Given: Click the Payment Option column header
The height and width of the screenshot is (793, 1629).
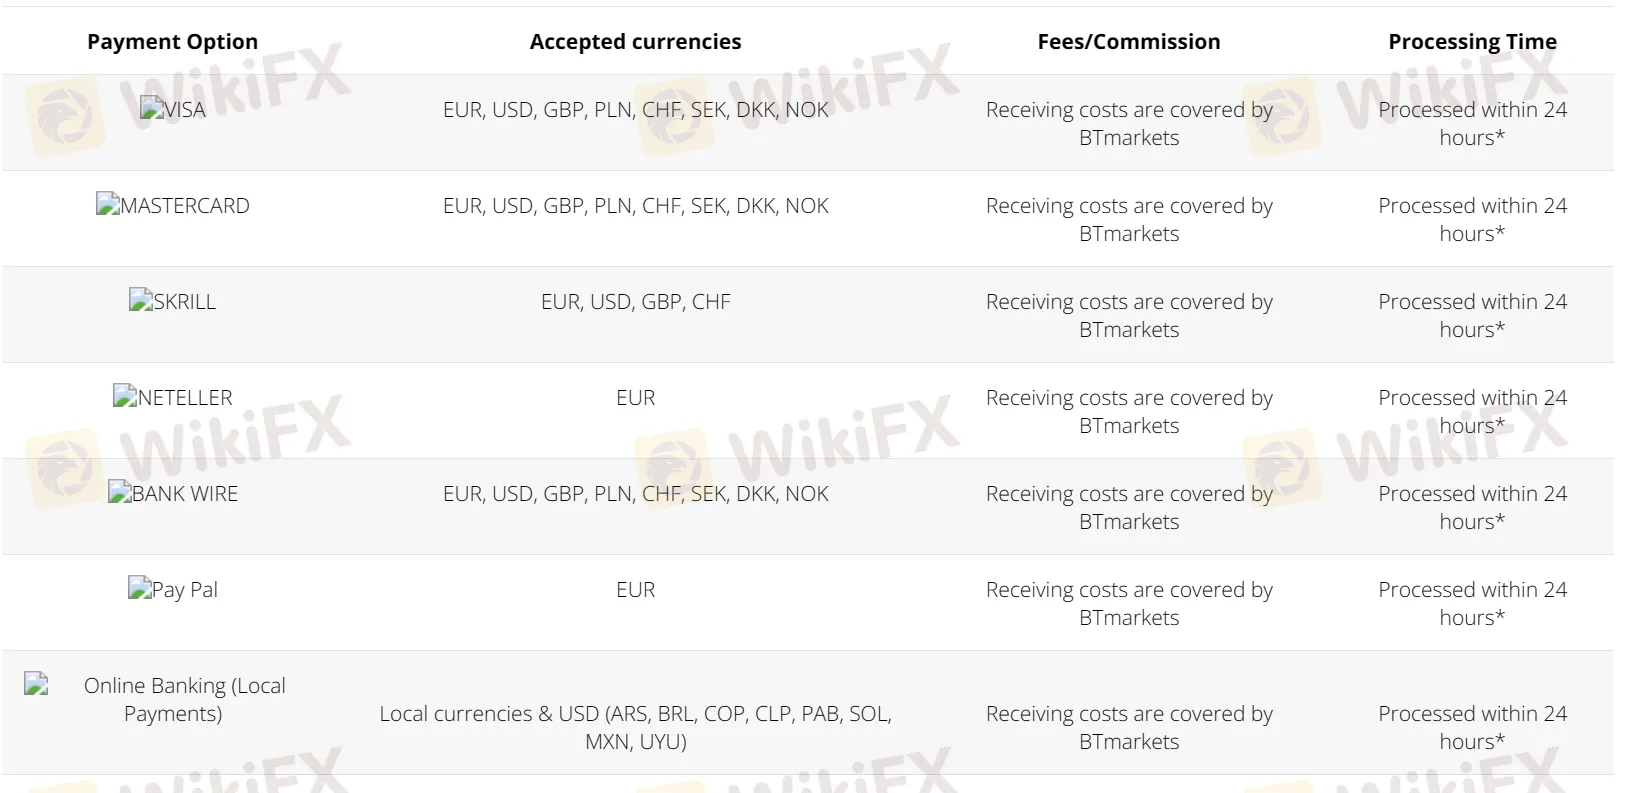Looking at the screenshot, I should tap(172, 42).
